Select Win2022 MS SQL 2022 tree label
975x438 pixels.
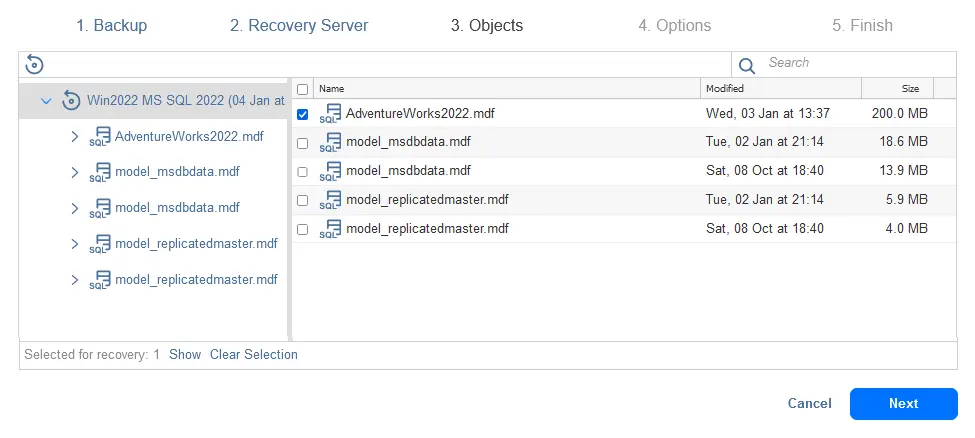185,100
